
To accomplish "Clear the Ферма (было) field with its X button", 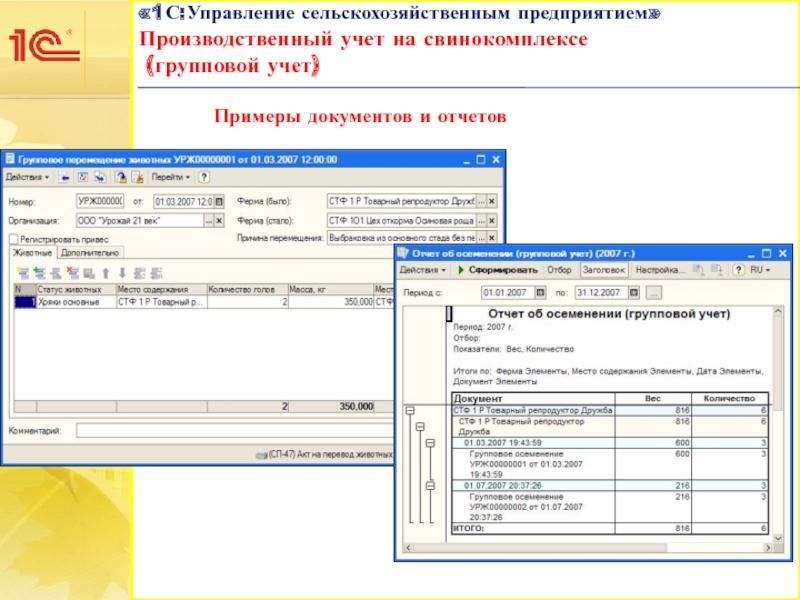I will (x=492, y=202).
